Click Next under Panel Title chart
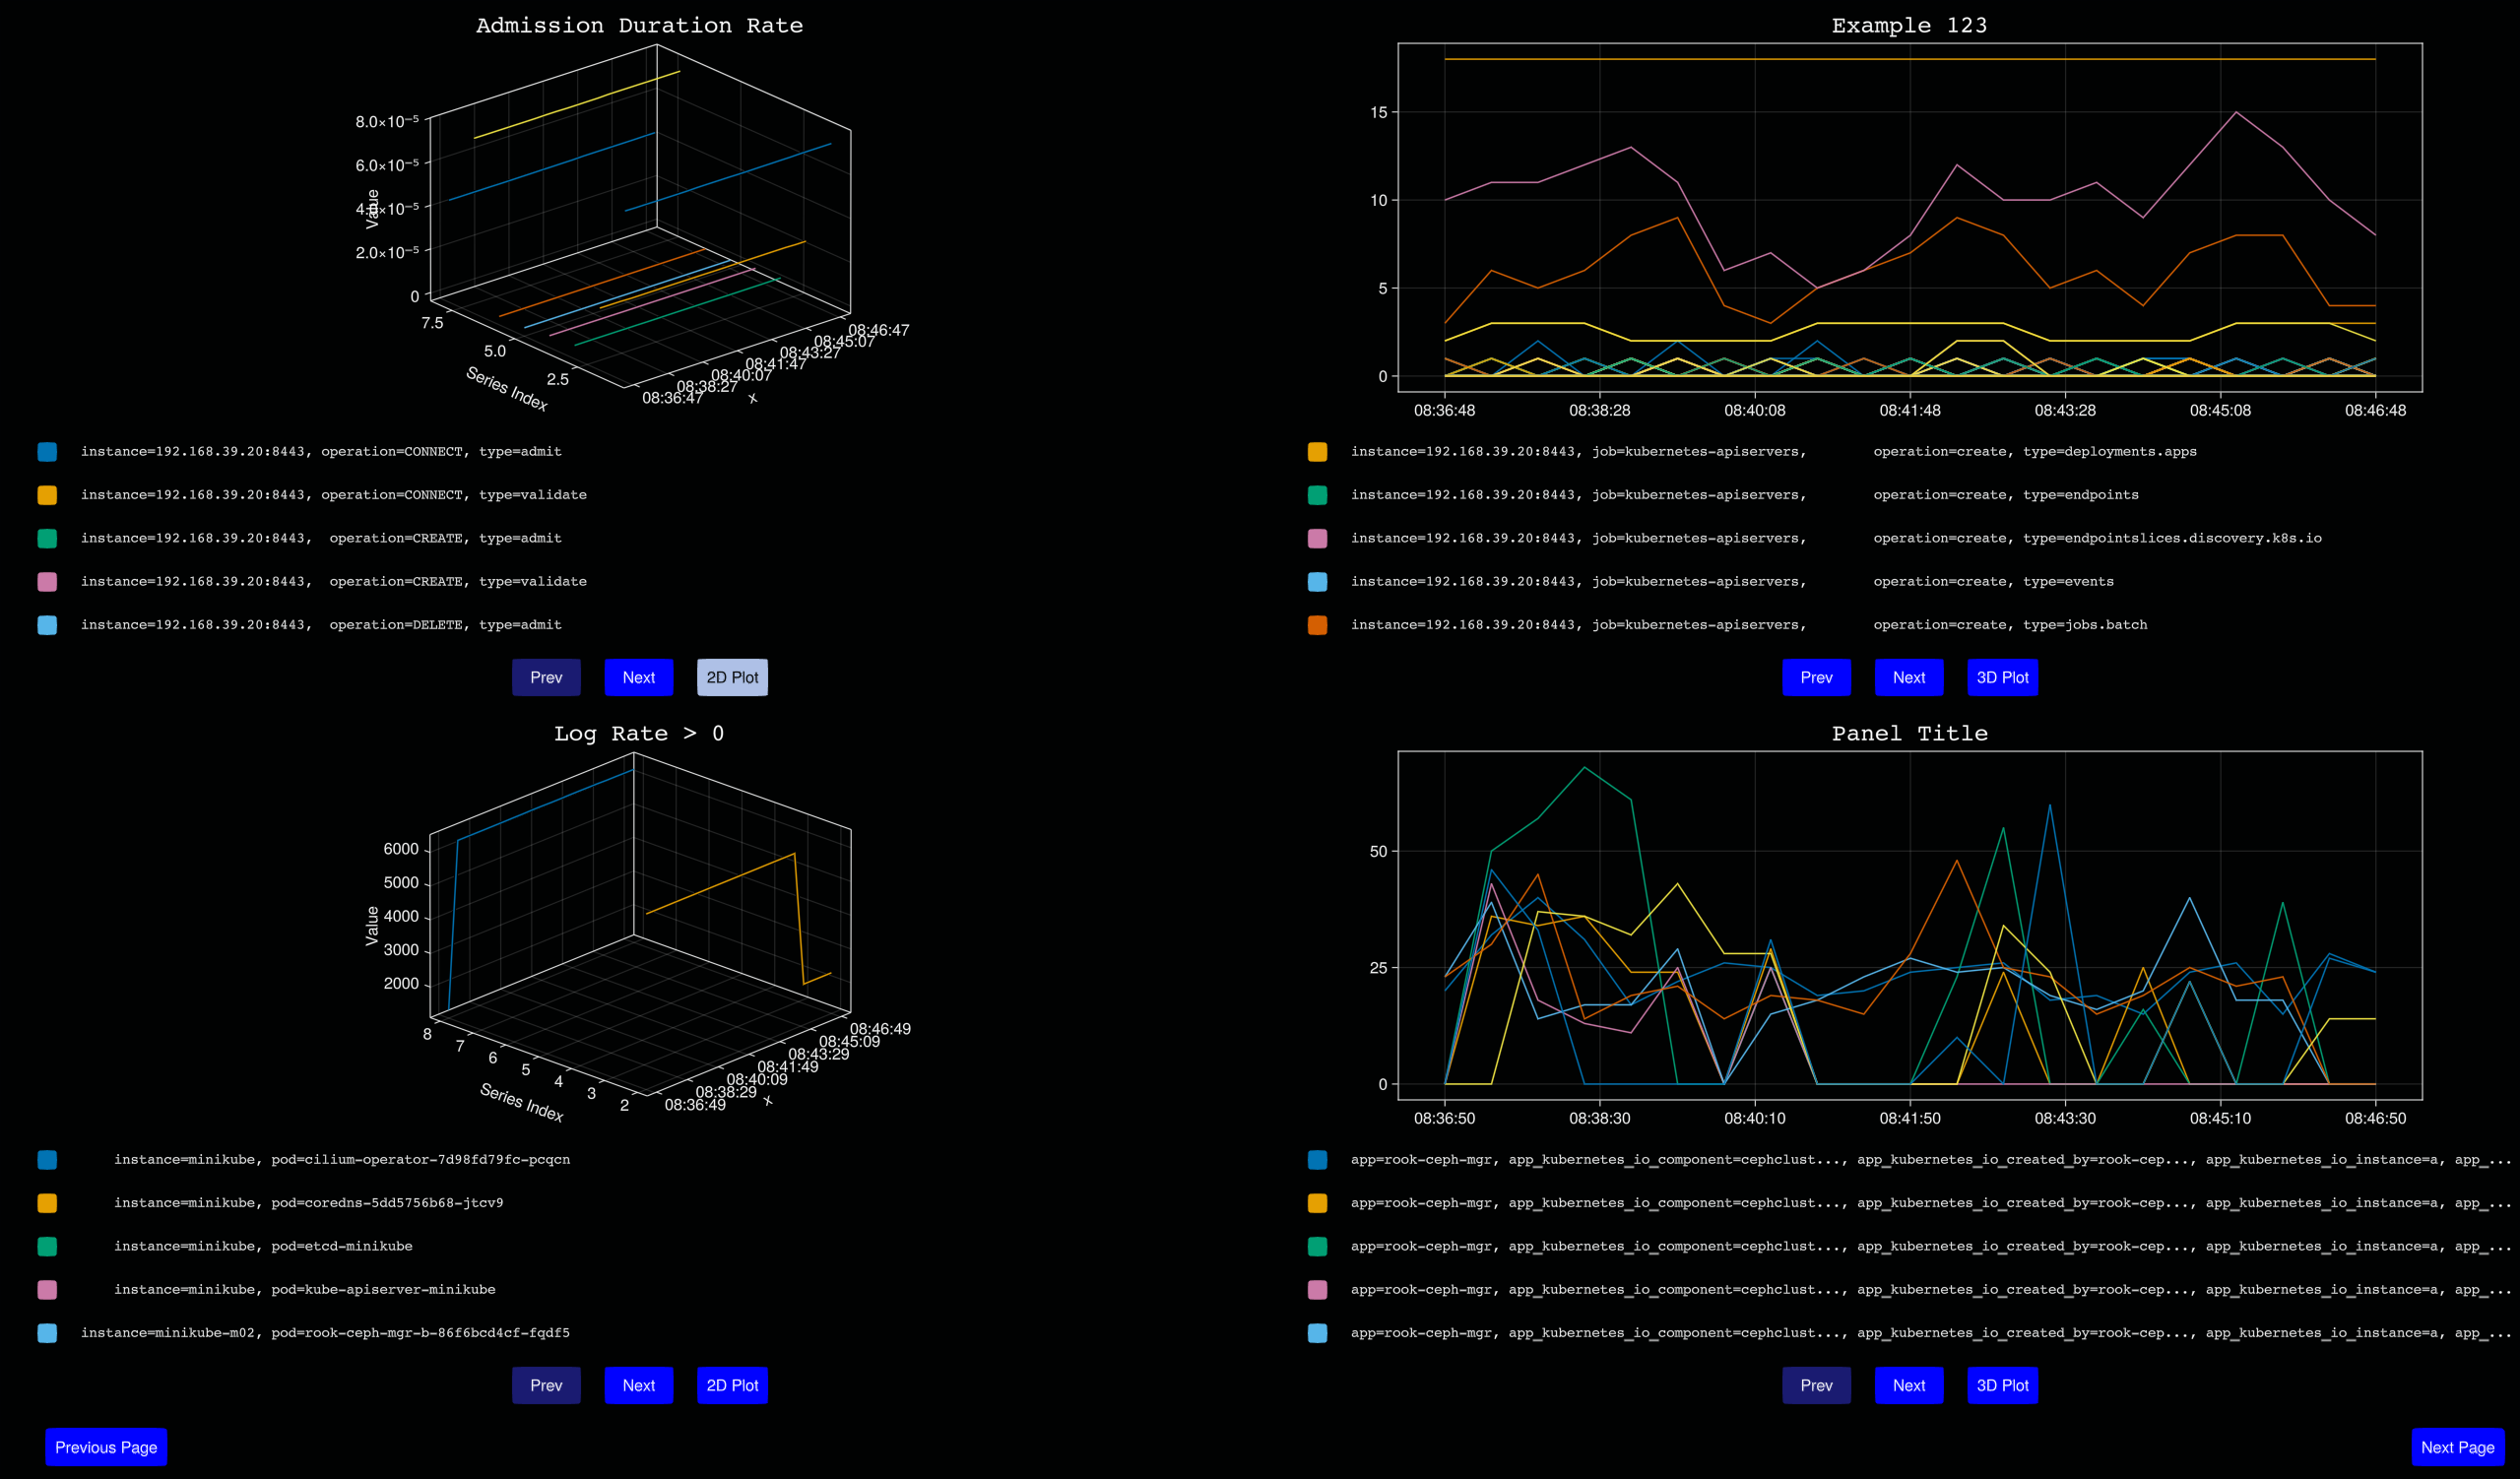The width and height of the screenshot is (2520, 1479). pyautogui.click(x=1908, y=1385)
